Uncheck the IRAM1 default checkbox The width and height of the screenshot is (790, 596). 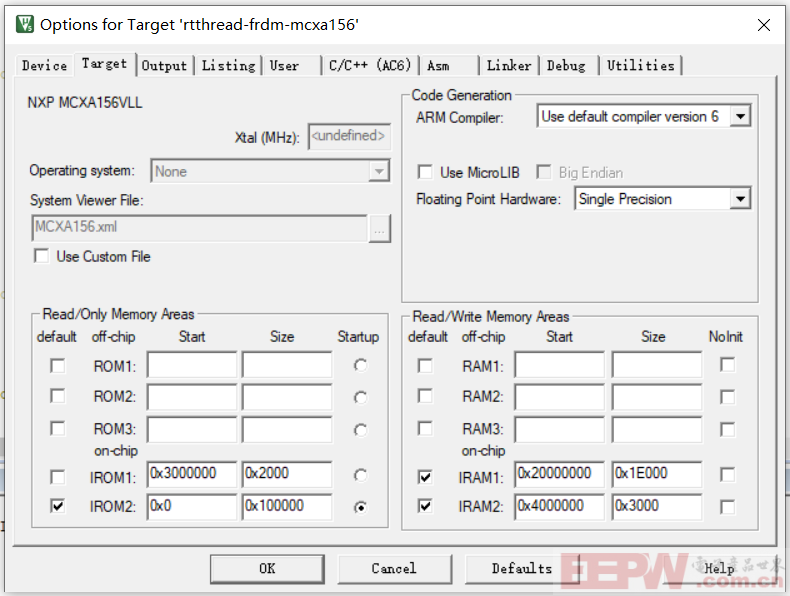(425, 477)
